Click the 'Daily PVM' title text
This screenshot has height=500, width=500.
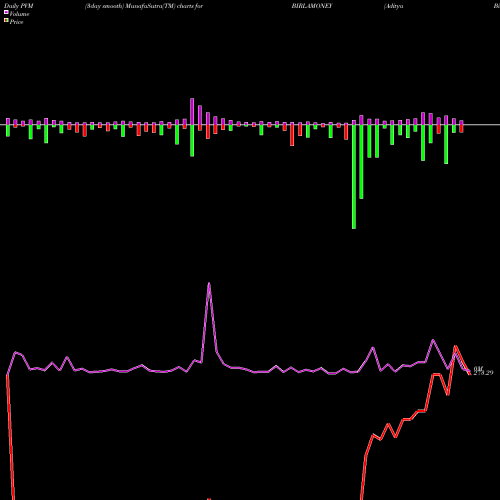pyautogui.click(x=19, y=6)
